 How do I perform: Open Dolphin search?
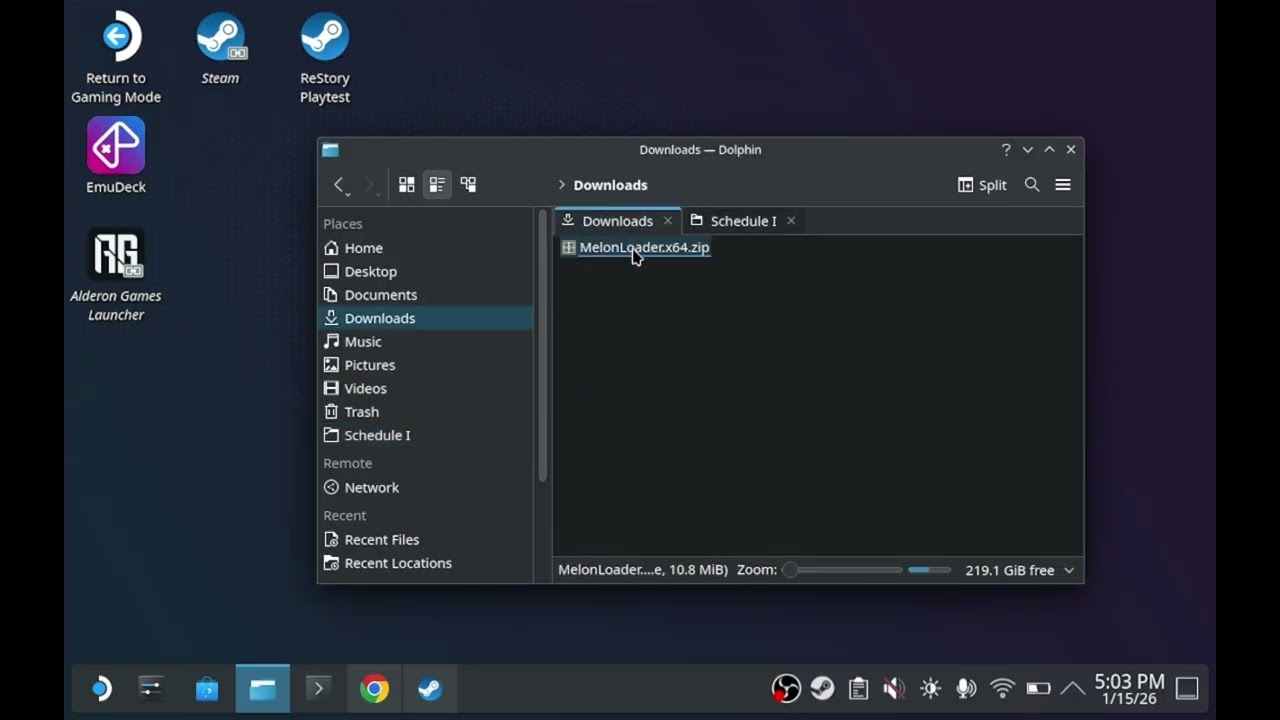click(x=1032, y=185)
